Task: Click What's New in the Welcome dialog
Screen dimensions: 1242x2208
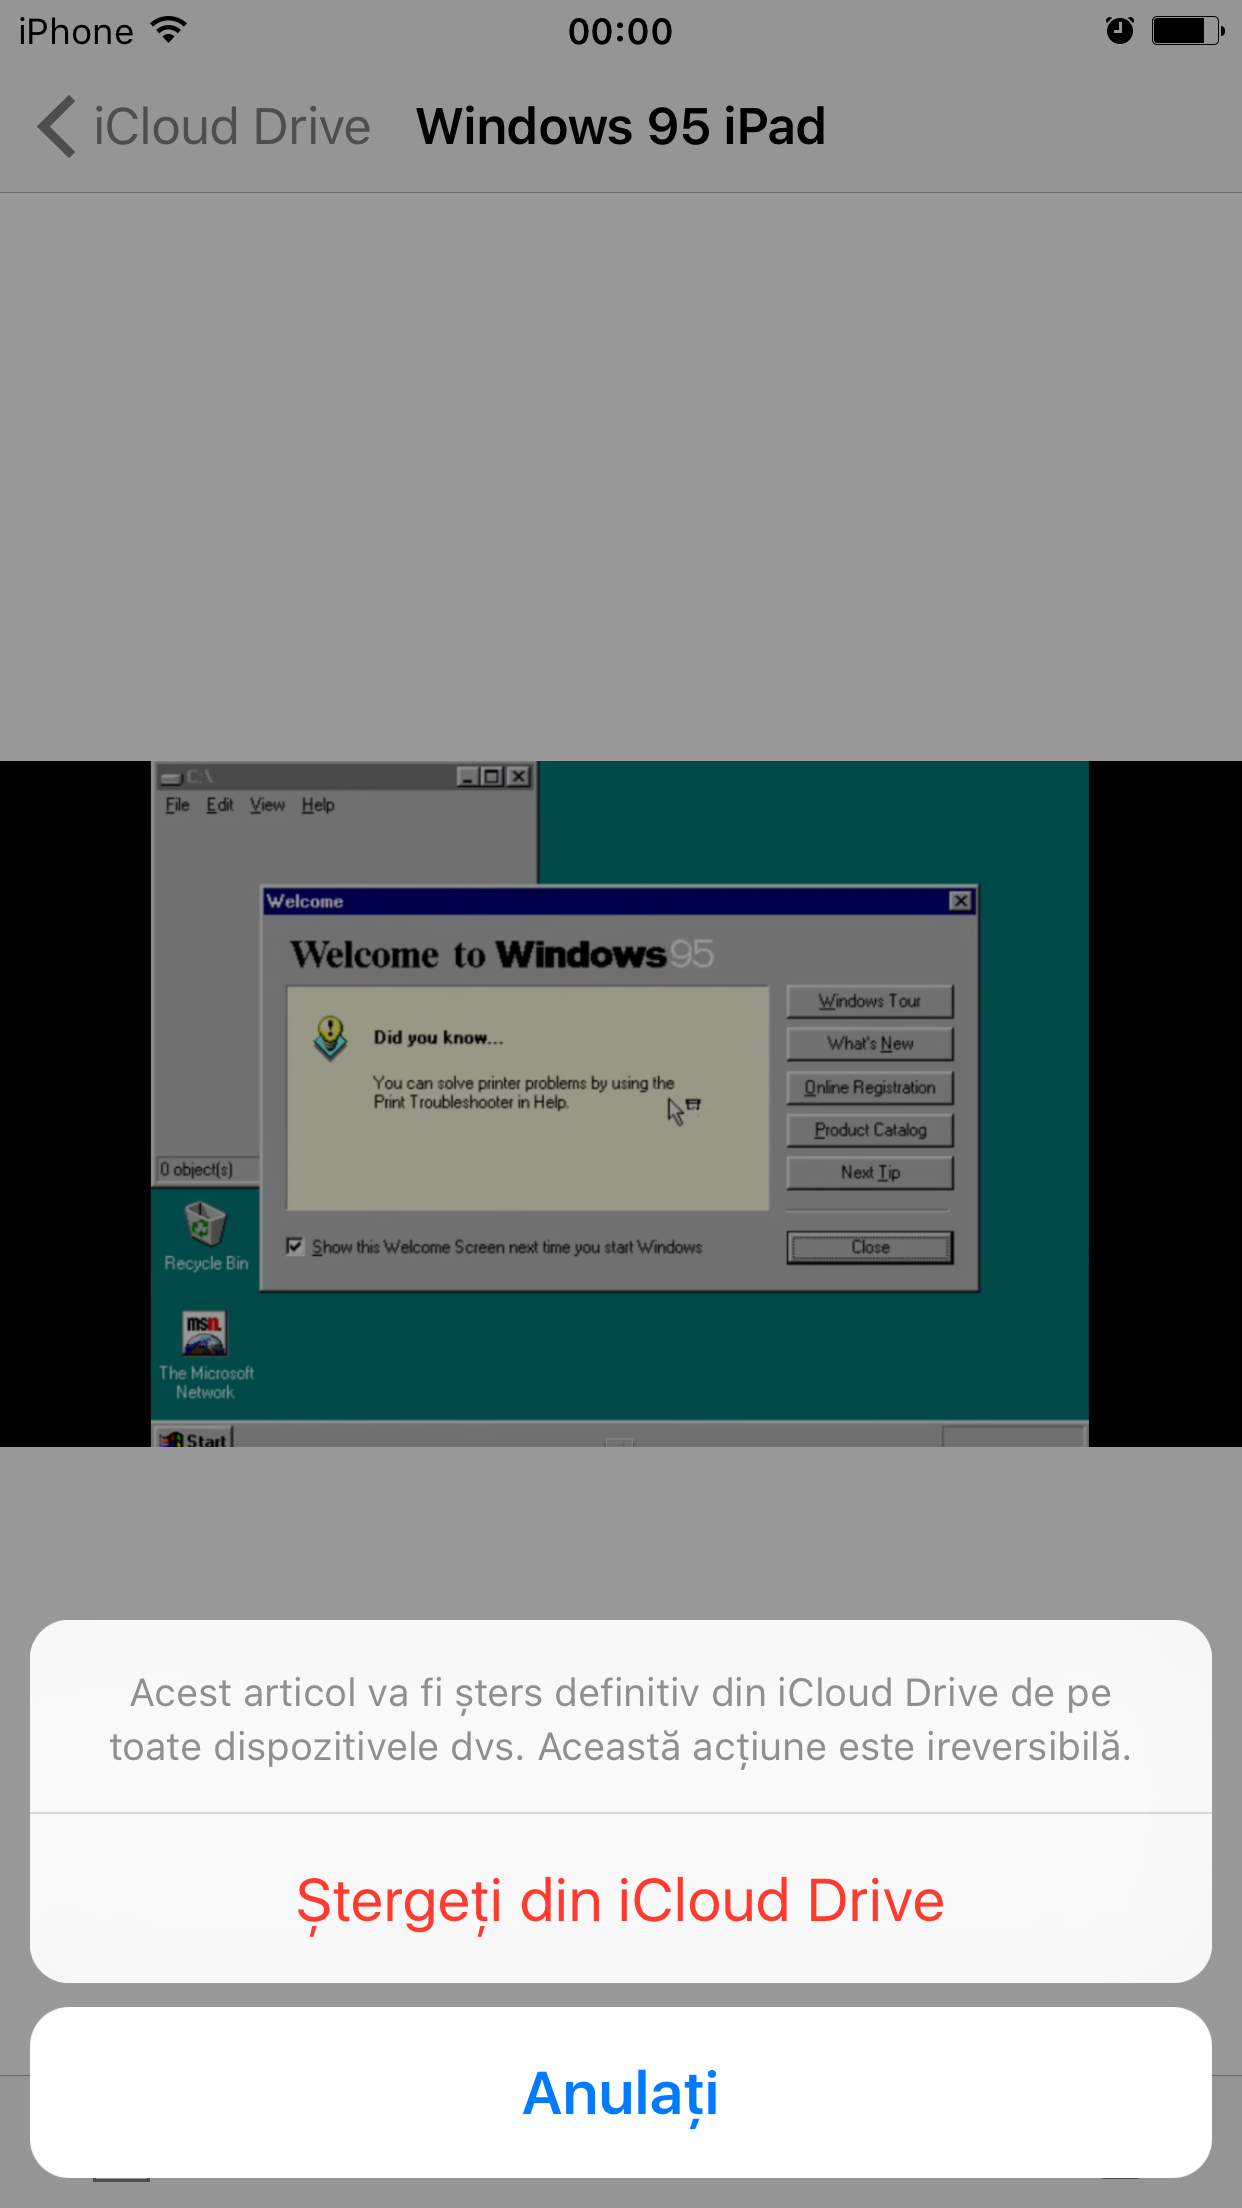Action: pyautogui.click(x=870, y=1043)
